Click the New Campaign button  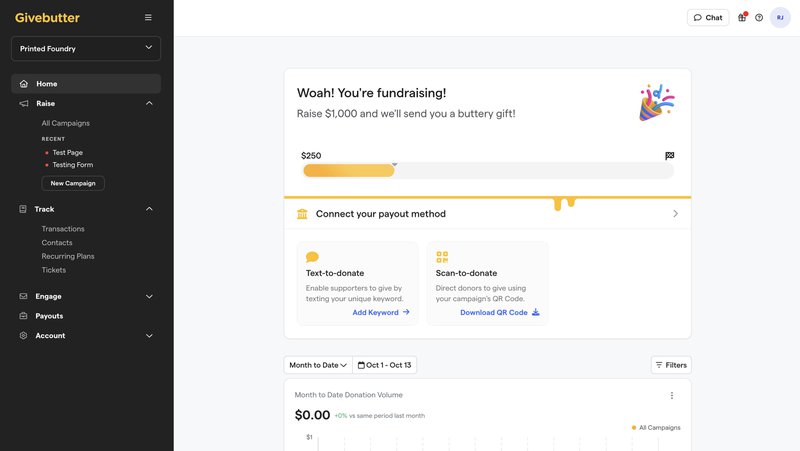pyautogui.click(x=73, y=183)
